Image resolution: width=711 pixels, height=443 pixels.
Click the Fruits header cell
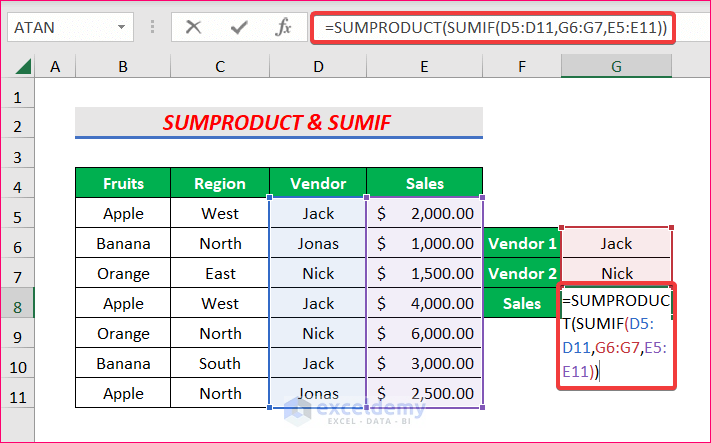123,183
